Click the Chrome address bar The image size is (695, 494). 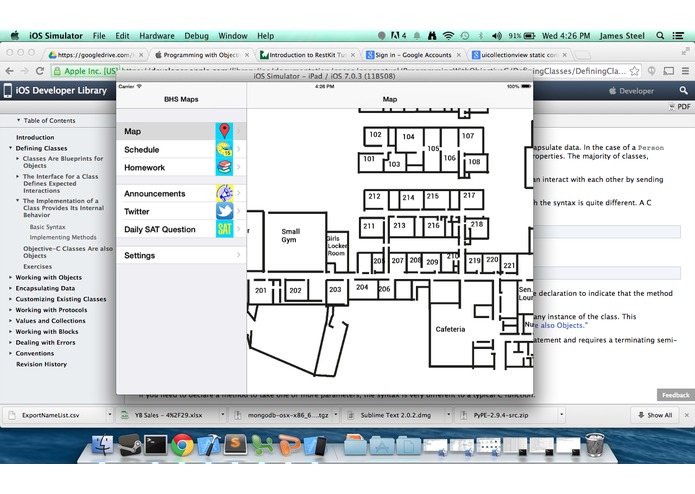pyautogui.click(x=346, y=71)
